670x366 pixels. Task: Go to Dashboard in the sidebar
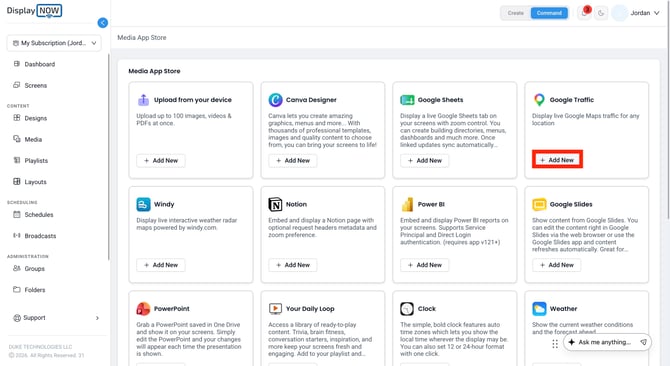tap(40, 64)
